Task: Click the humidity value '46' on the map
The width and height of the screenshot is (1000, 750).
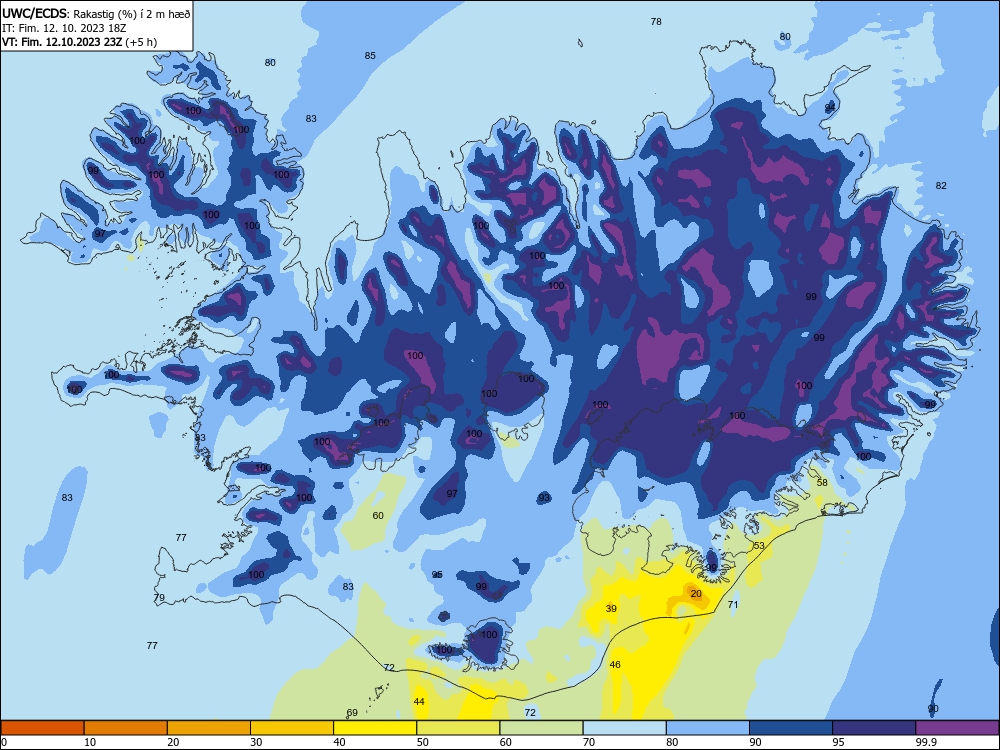Action: pos(615,665)
